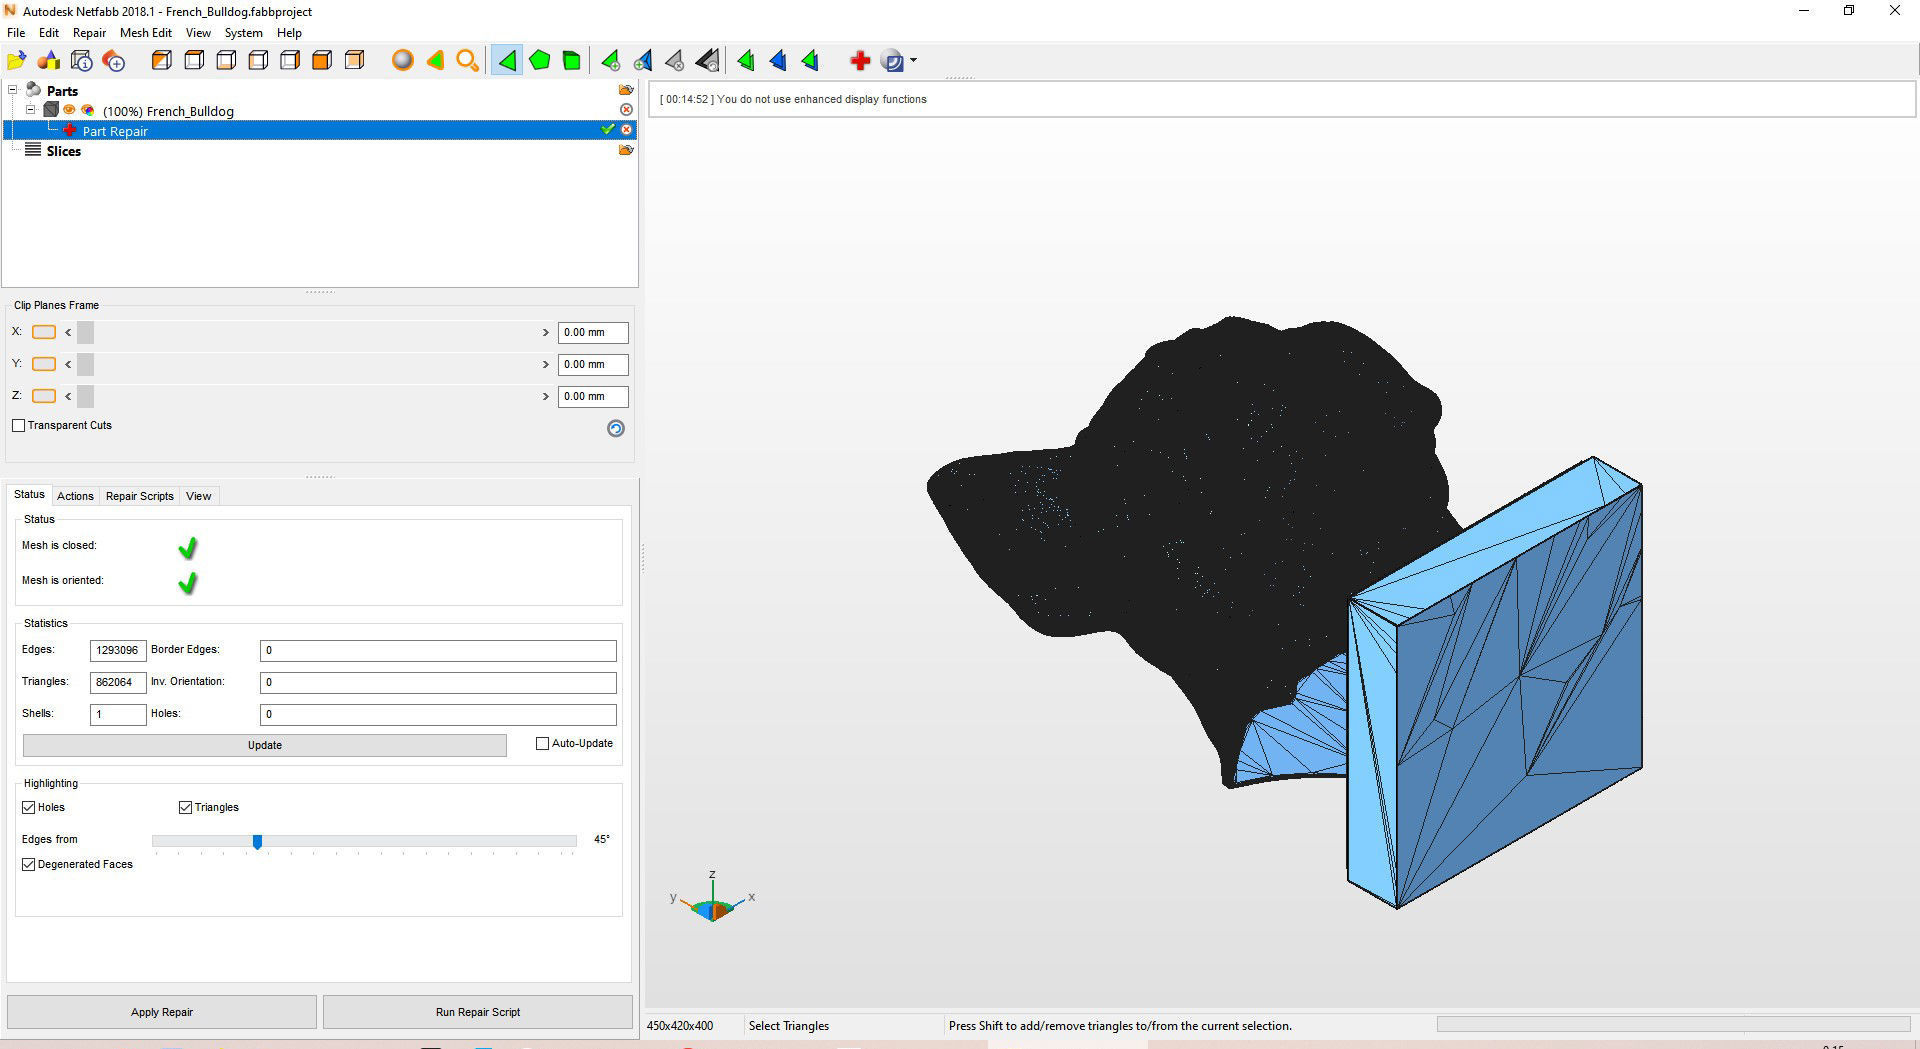Click the Y clip plane right arrow

pos(546,364)
